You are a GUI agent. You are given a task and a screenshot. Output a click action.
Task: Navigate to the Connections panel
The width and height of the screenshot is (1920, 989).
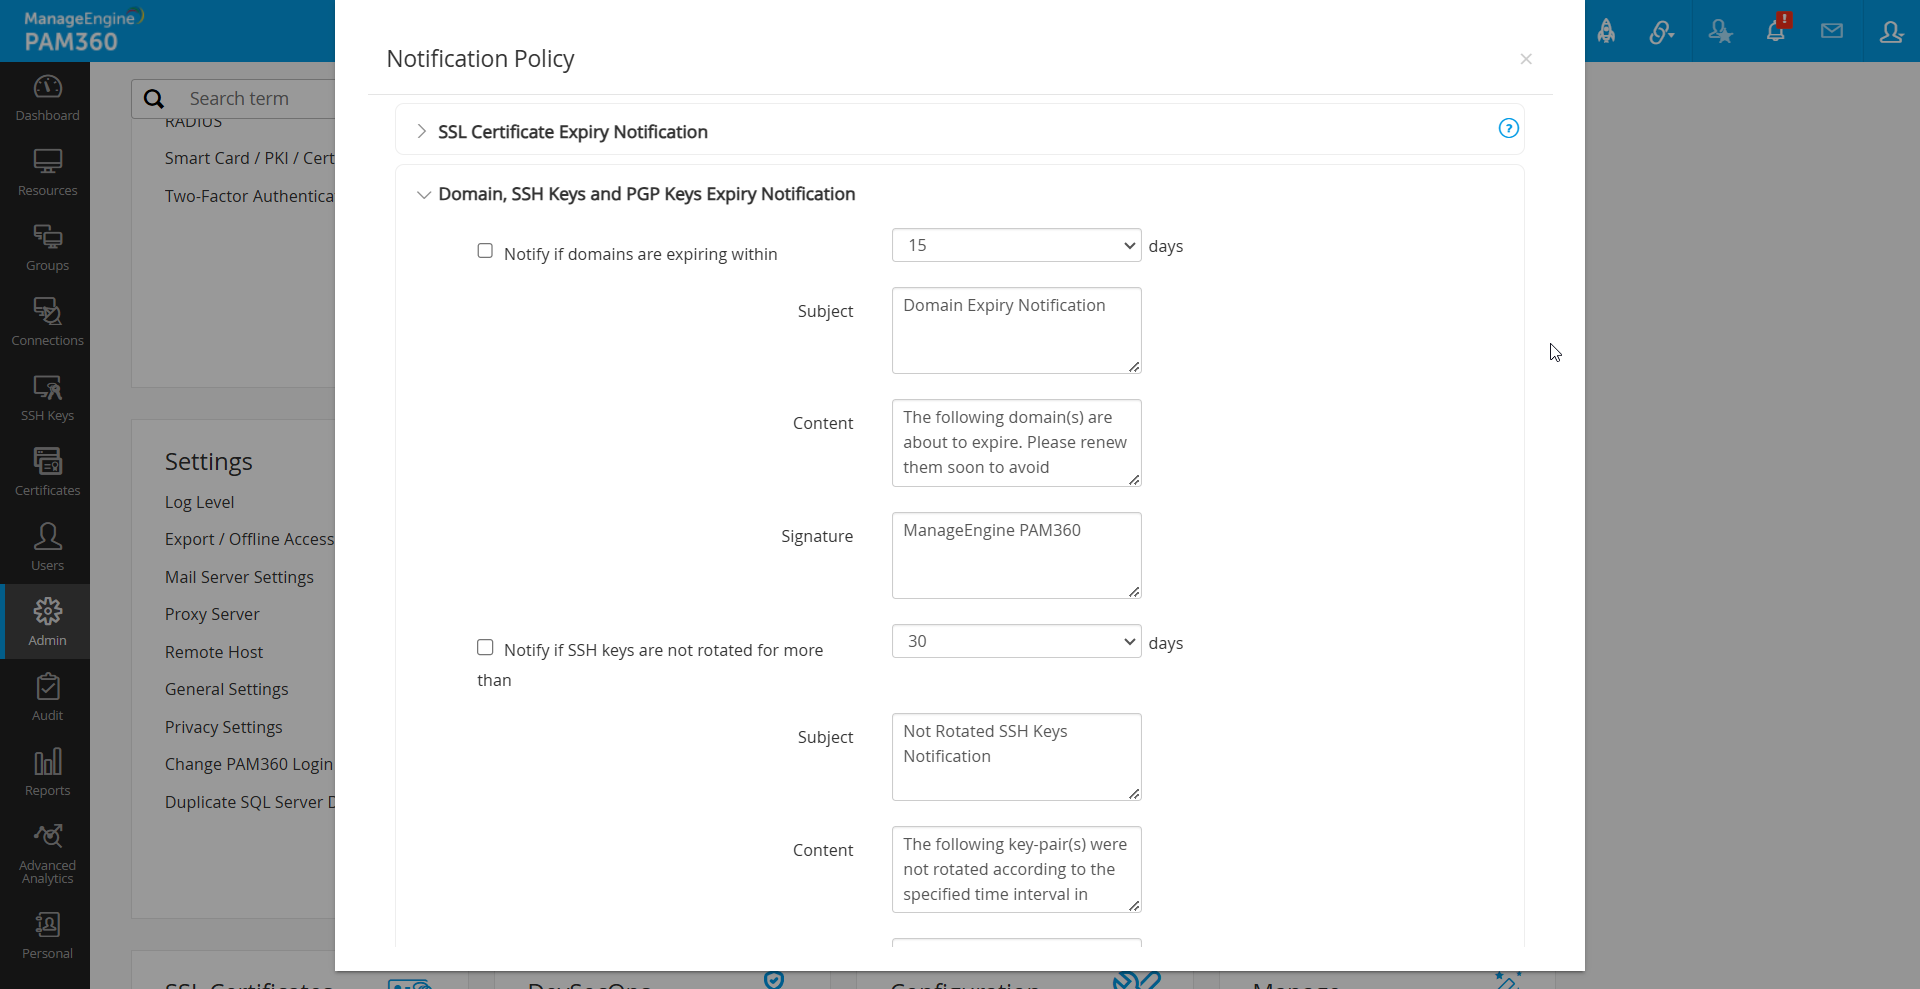click(46, 320)
